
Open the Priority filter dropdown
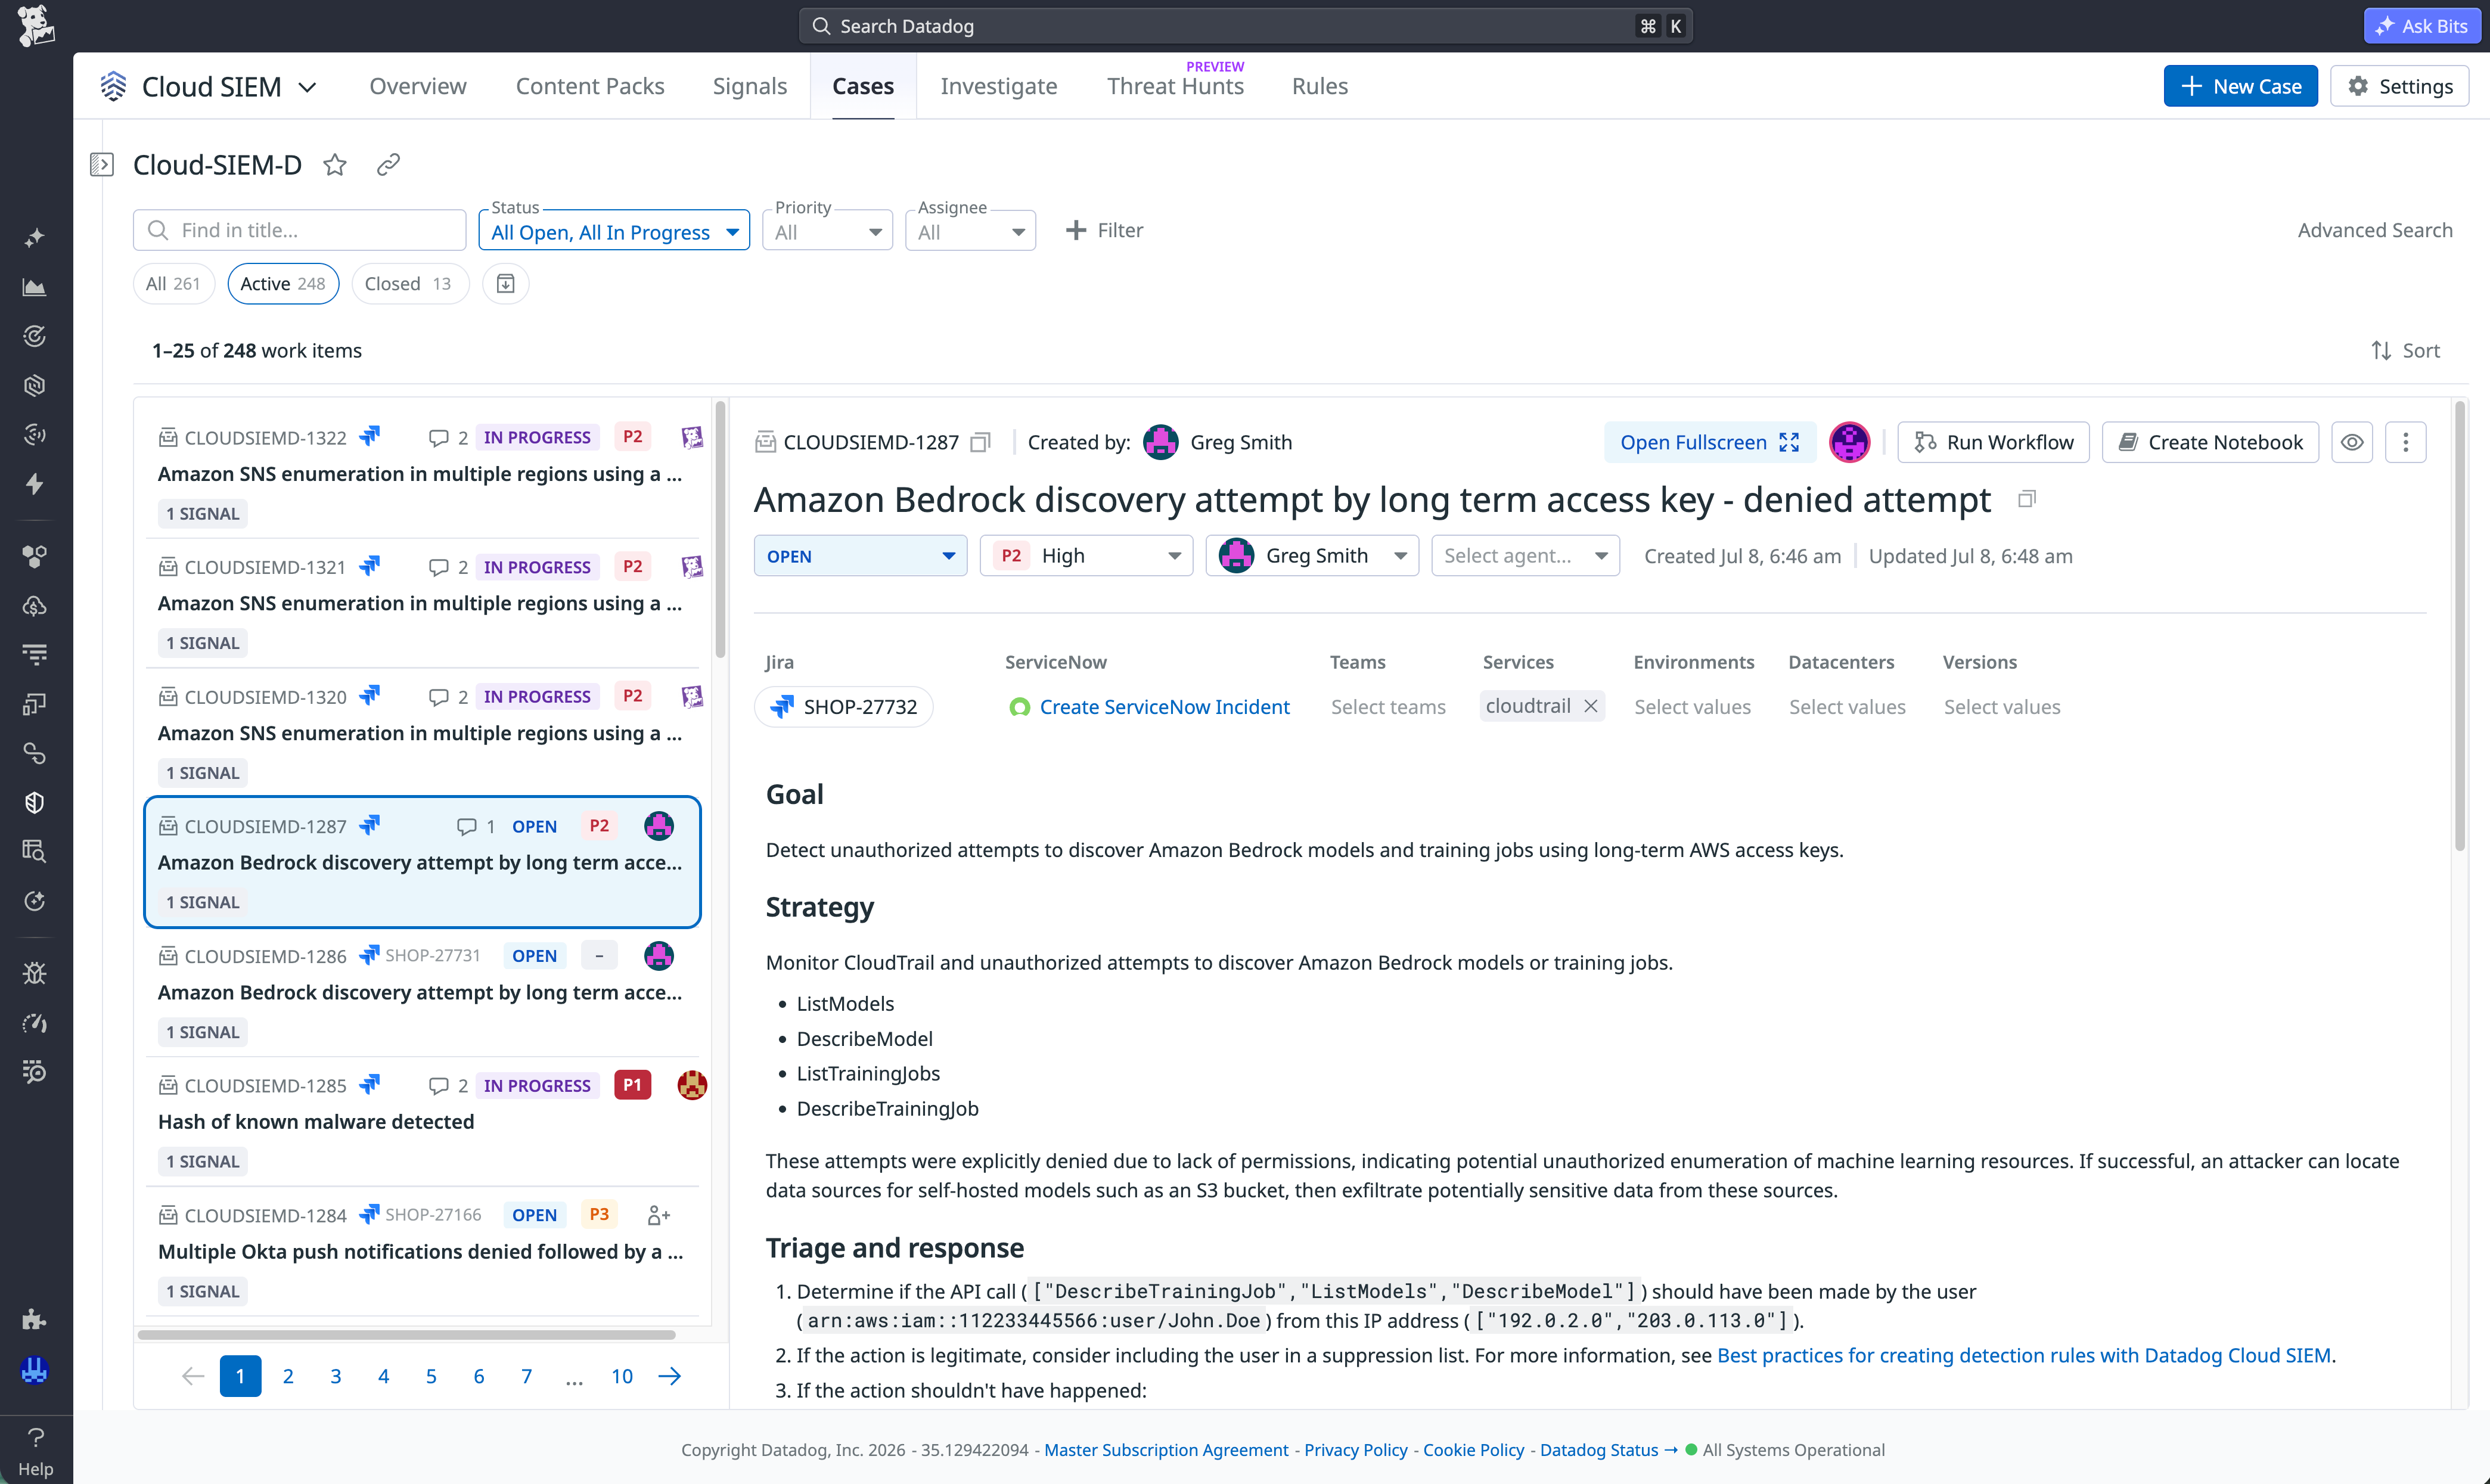click(827, 231)
